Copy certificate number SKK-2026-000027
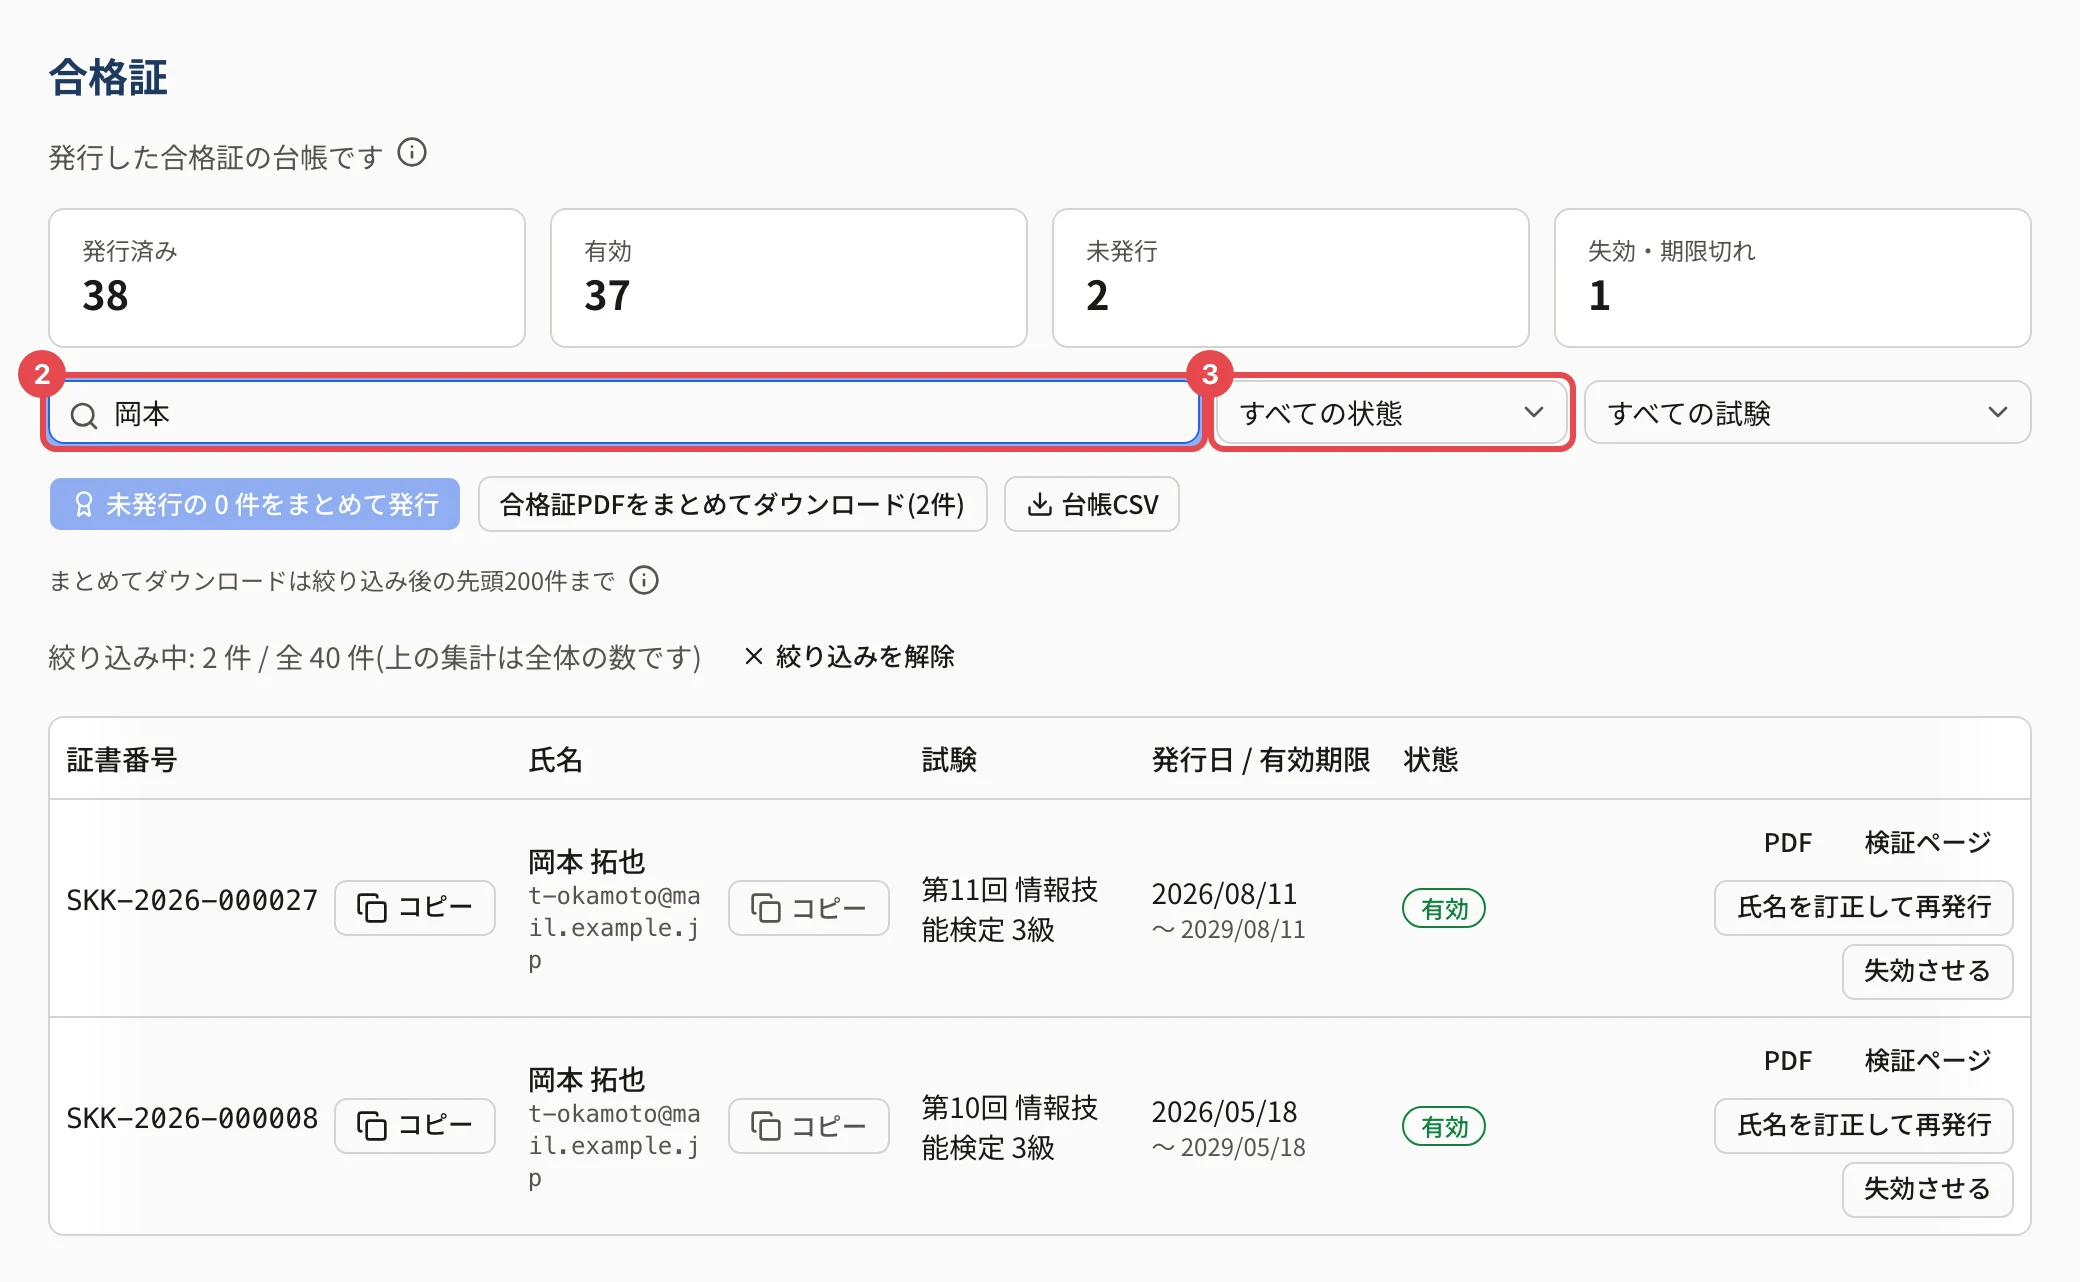Viewport: 2080px width, 1282px height. tap(415, 908)
